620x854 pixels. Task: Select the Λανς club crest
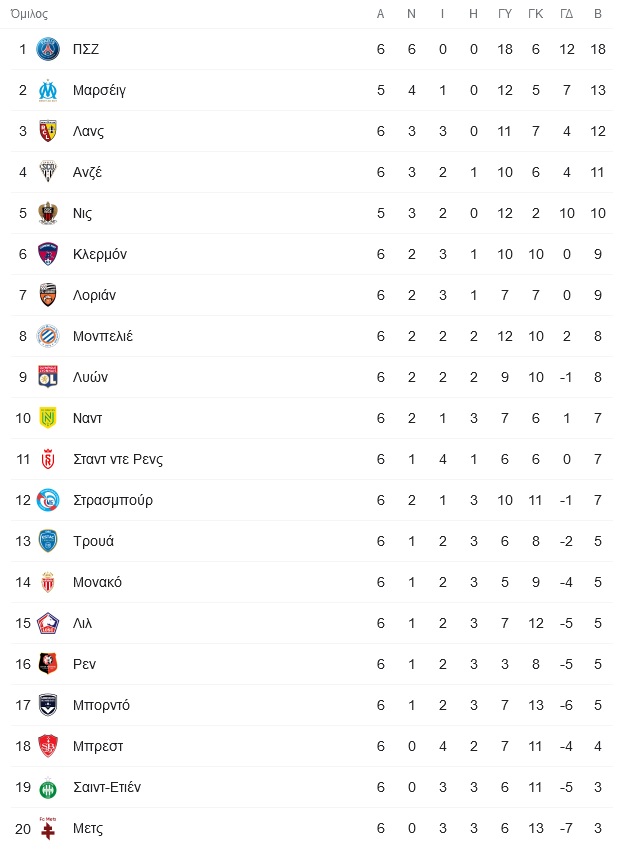(x=48, y=131)
